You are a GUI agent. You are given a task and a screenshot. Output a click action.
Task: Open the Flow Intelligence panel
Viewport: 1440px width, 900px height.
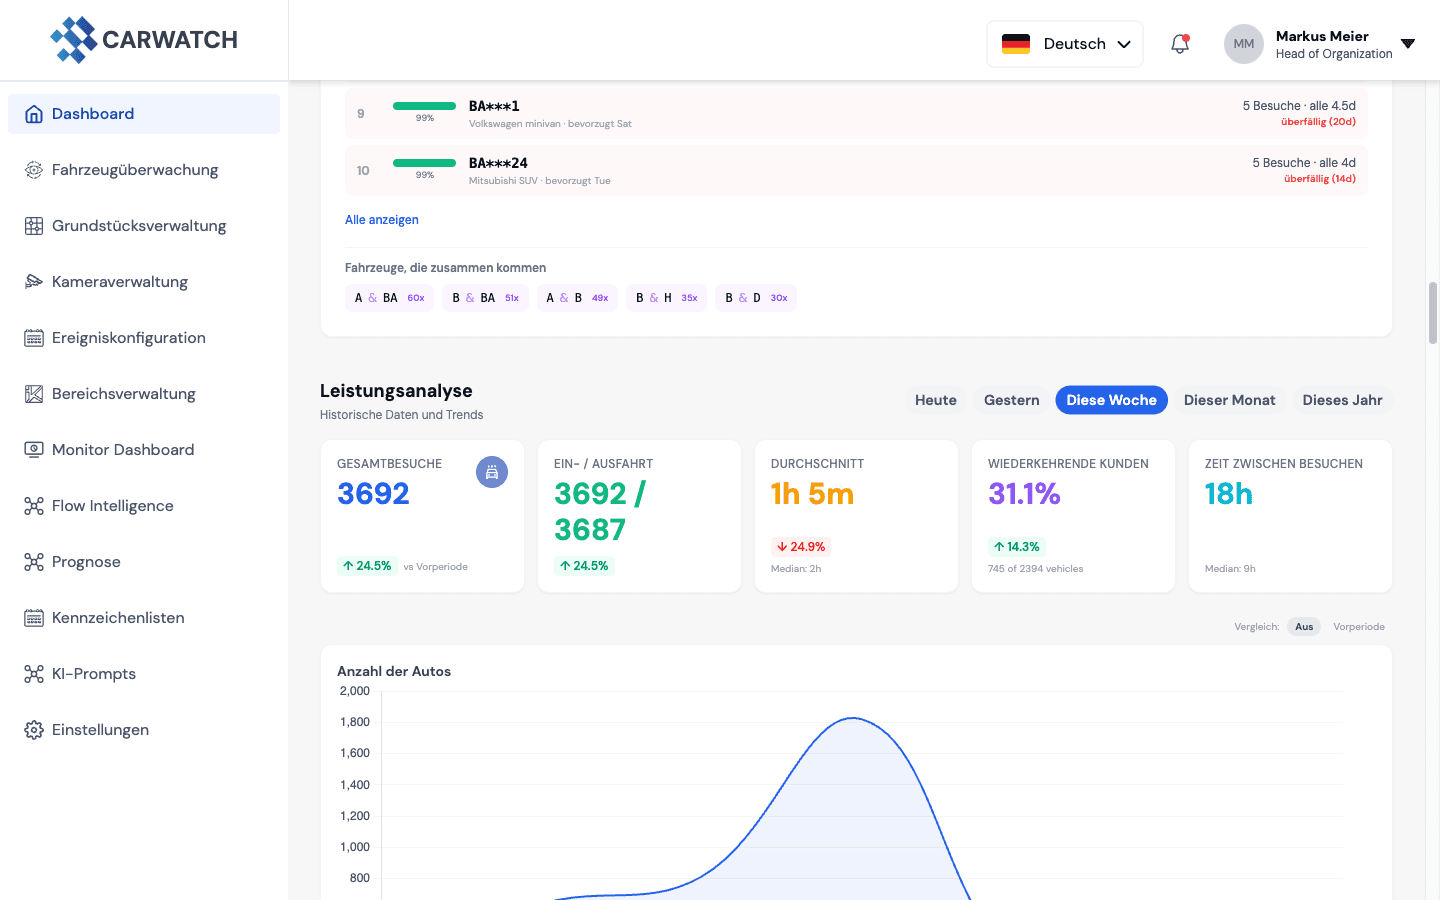[x=110, y=505]
